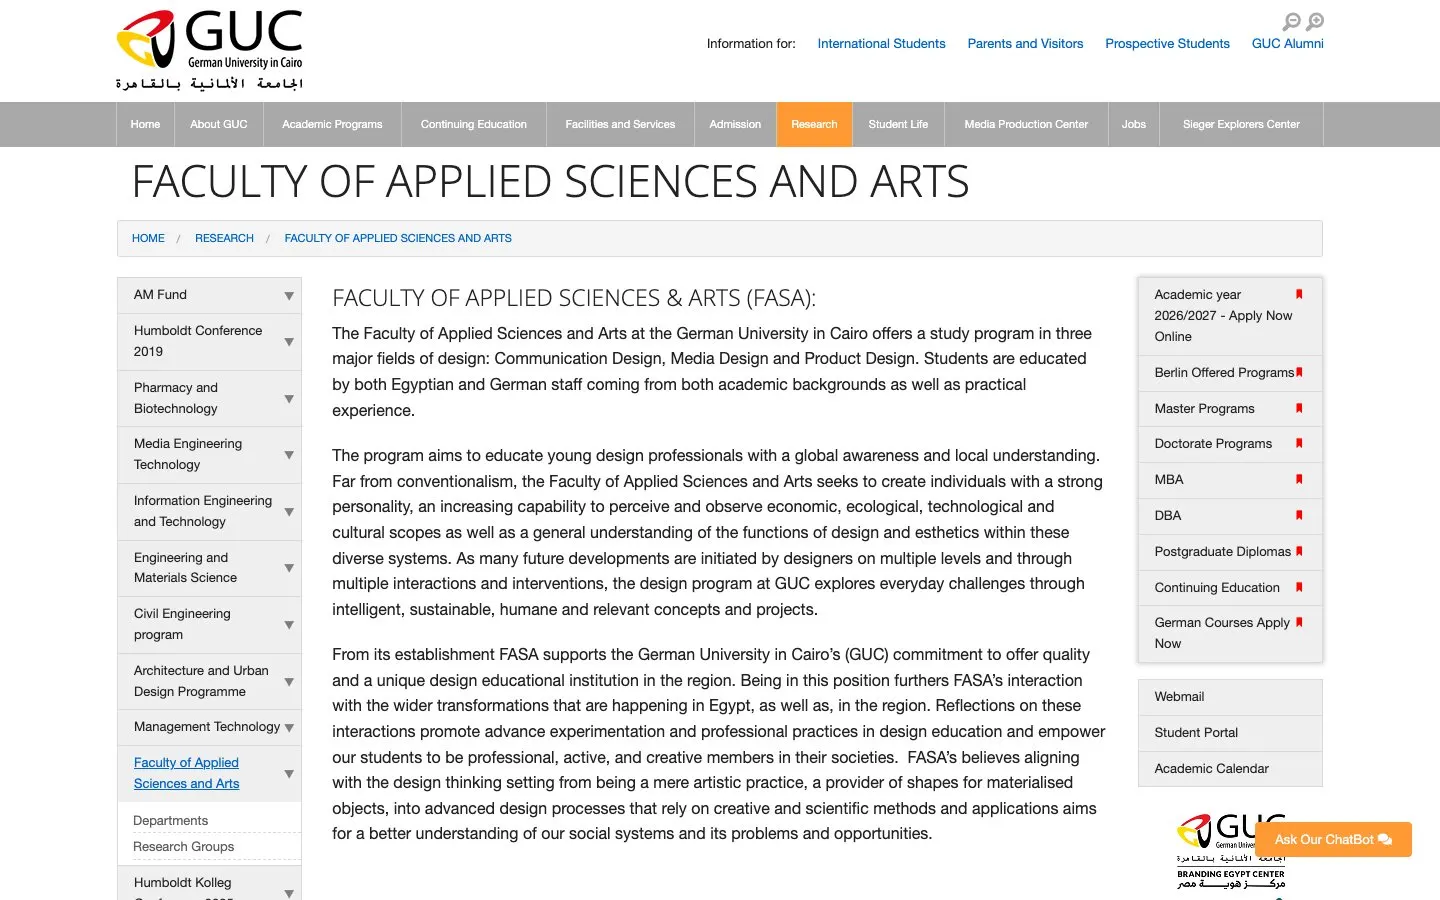Click the zoom out magnifier icon
The image size is (1440, 900).
pyautogui.click(x=1292, y=21)
